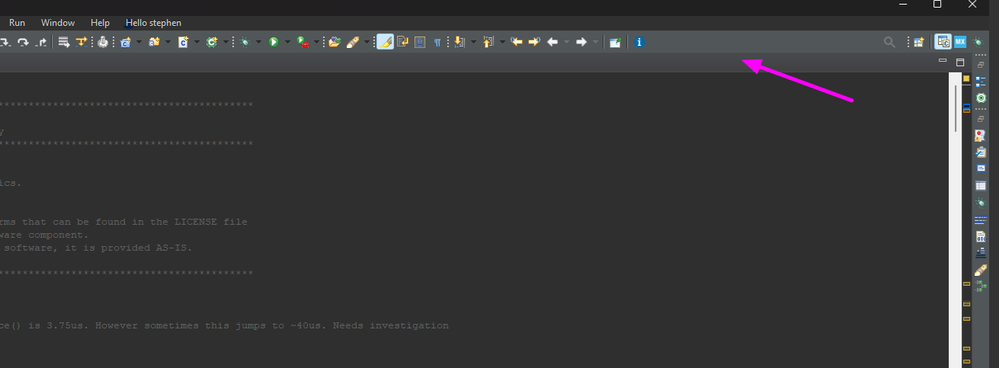Expand the Search flashlight dropdown arrow

pos(366,42)
